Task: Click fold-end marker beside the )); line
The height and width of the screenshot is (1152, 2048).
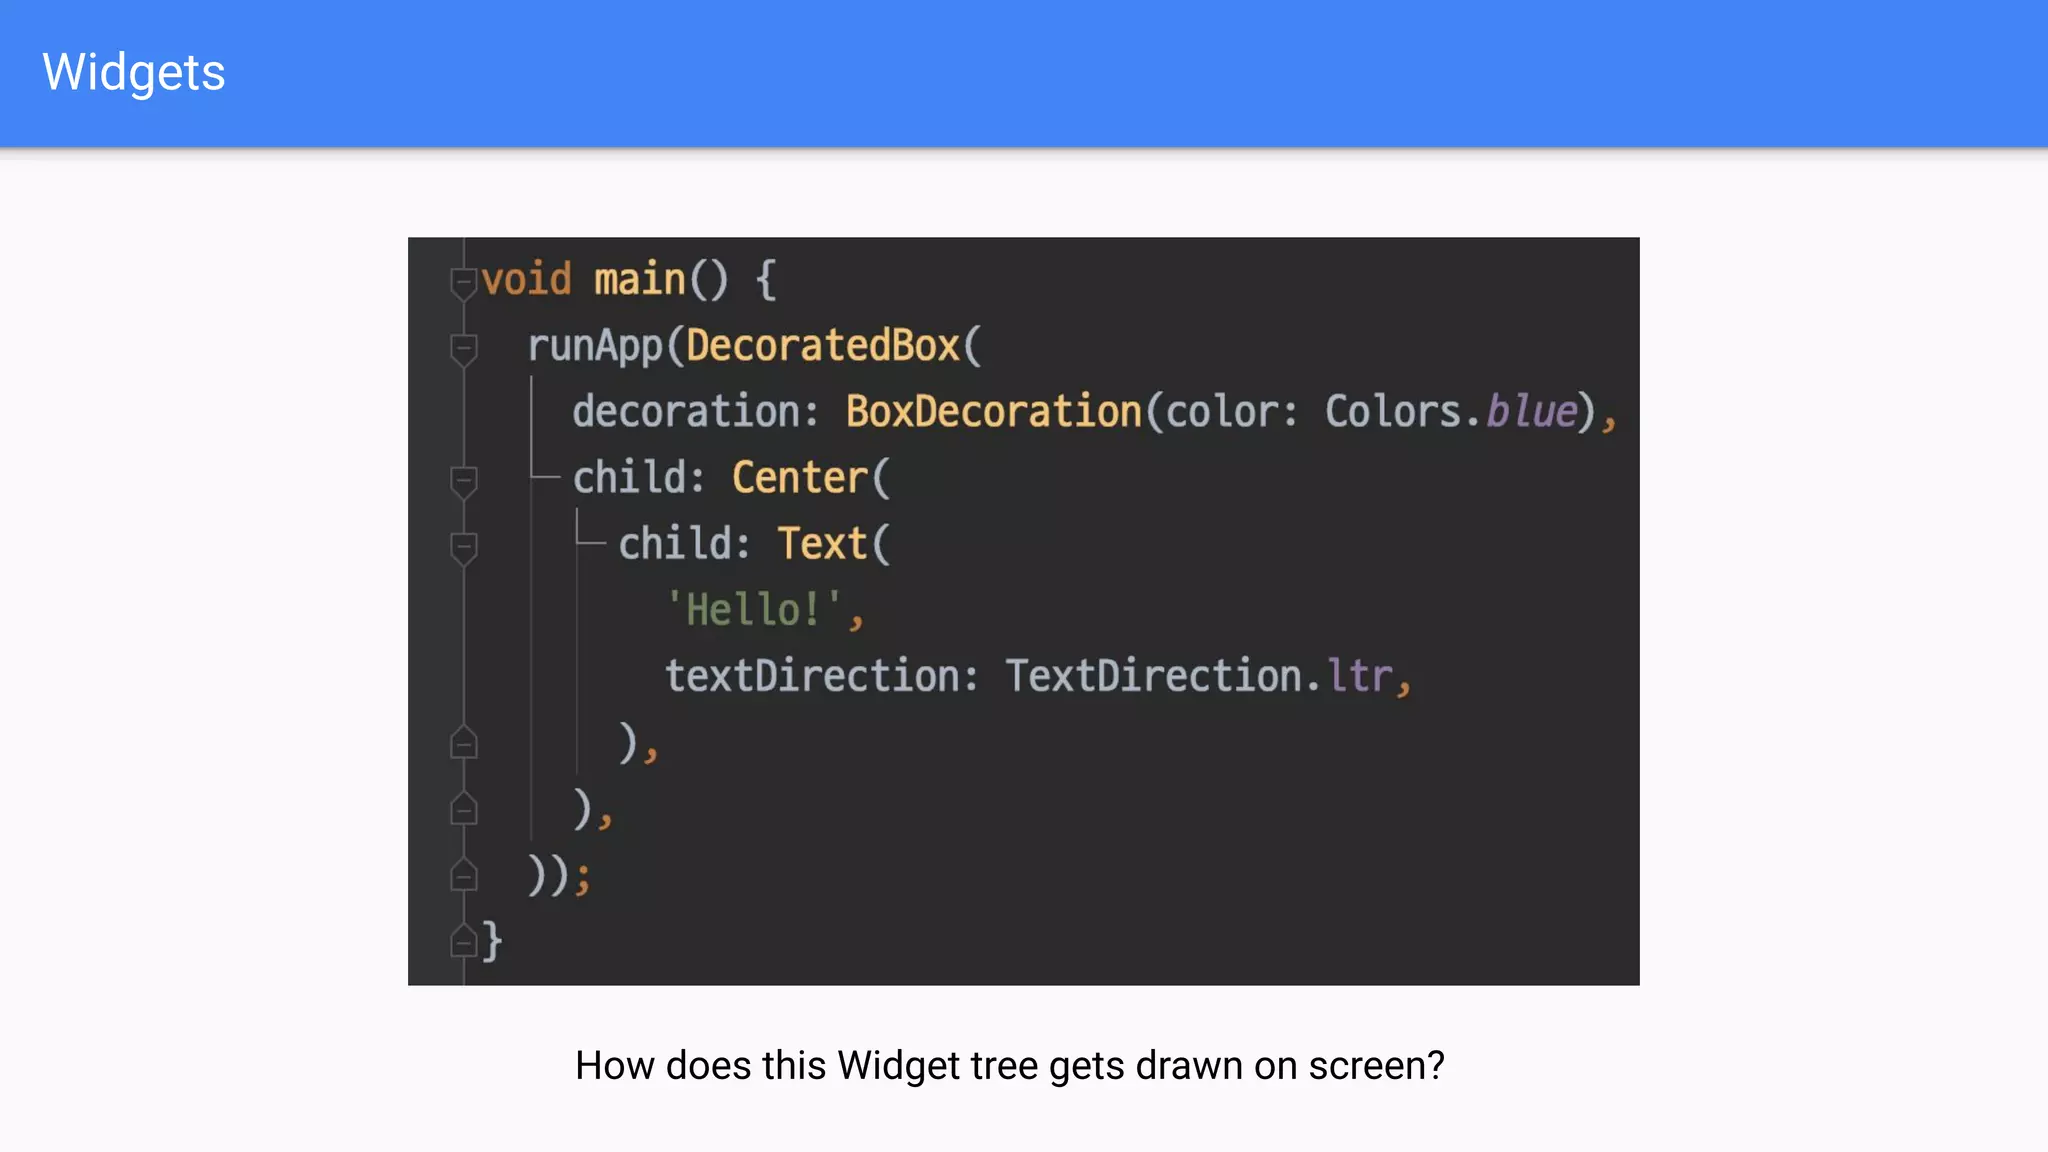Action: pos(463,875)
